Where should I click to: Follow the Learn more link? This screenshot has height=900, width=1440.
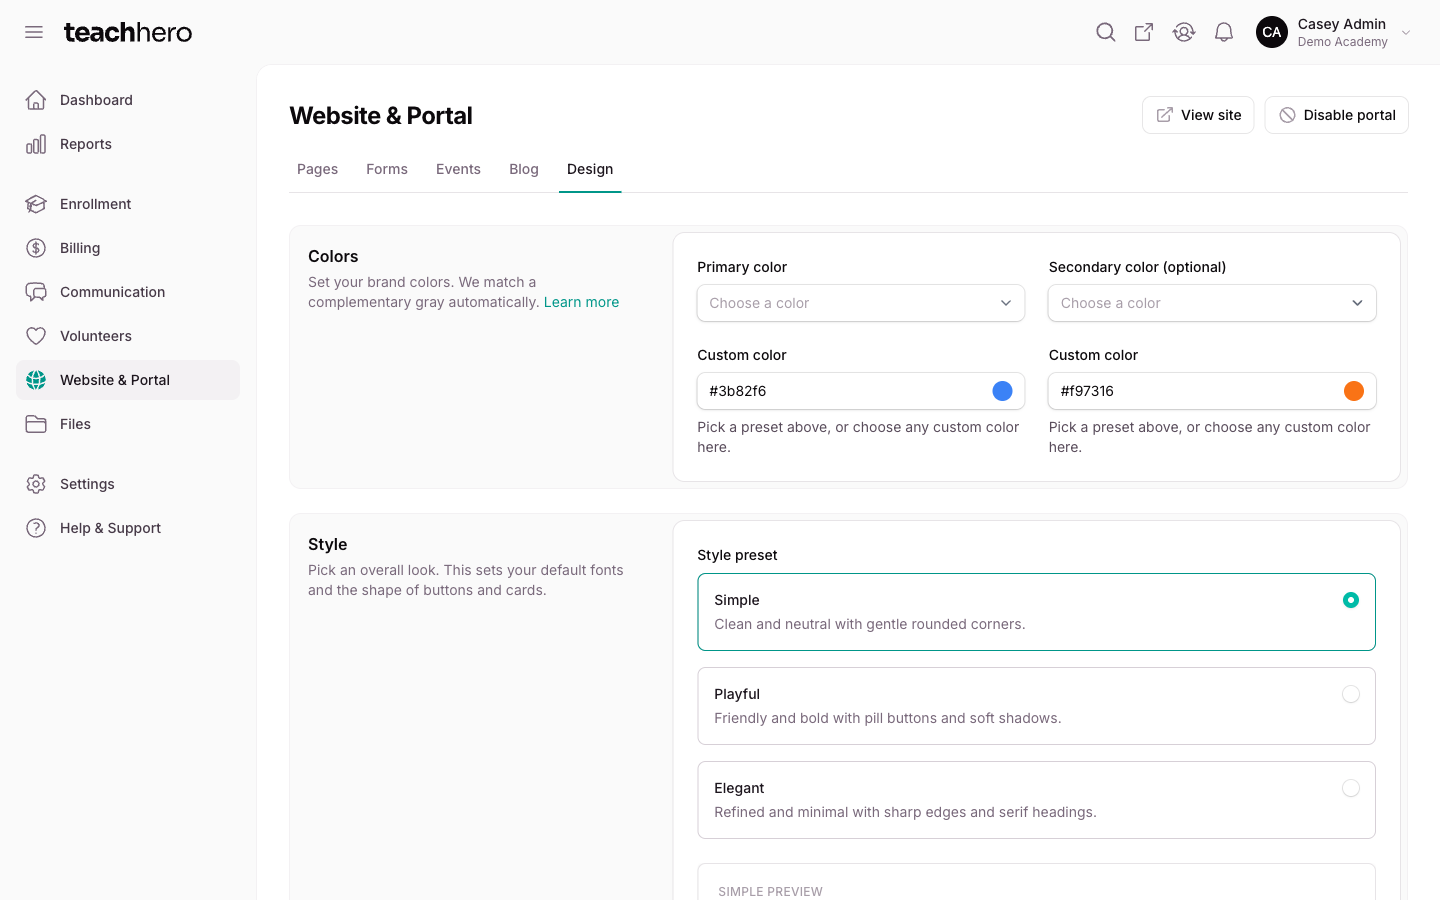click(581, 302)
